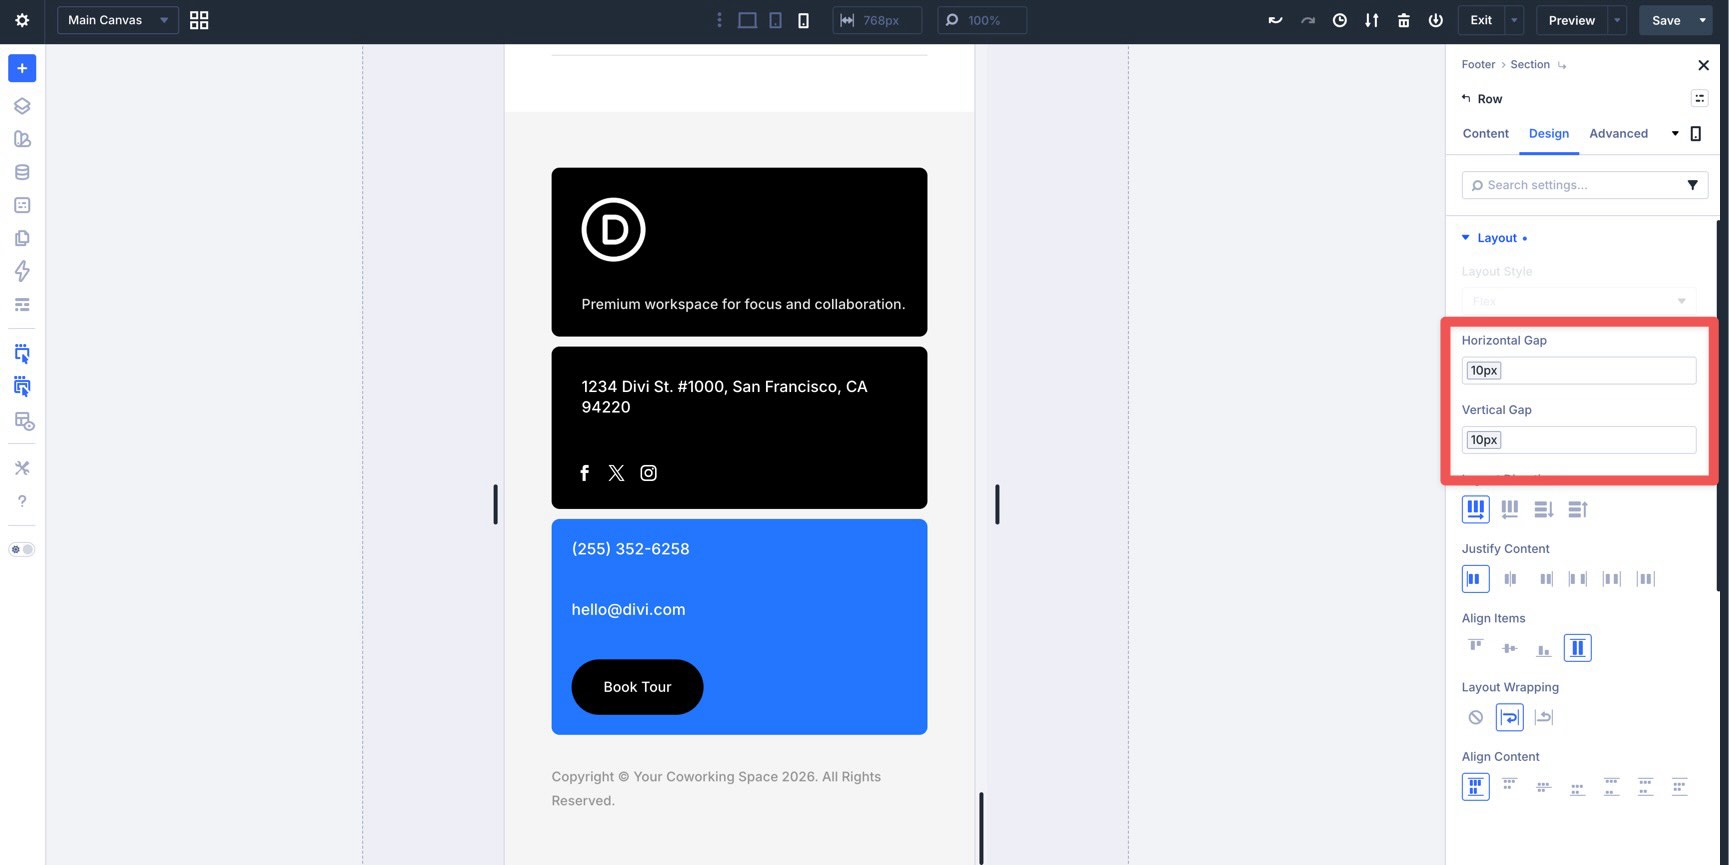Open the Main Canvas dropdown
1729x865 pixels.
118,20
